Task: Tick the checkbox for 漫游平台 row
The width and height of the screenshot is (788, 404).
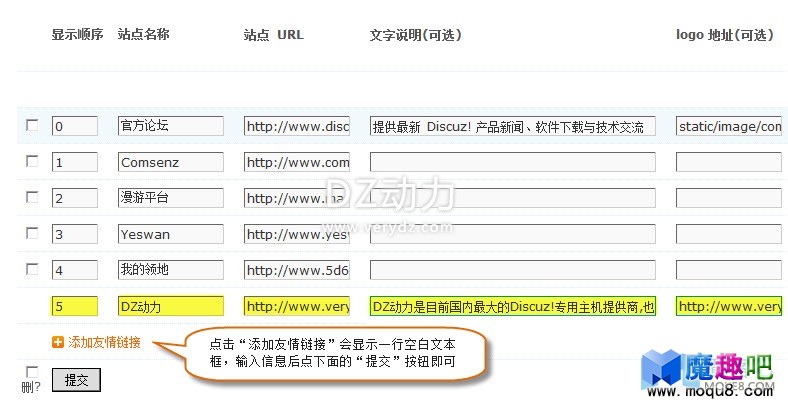Action: 32,197
